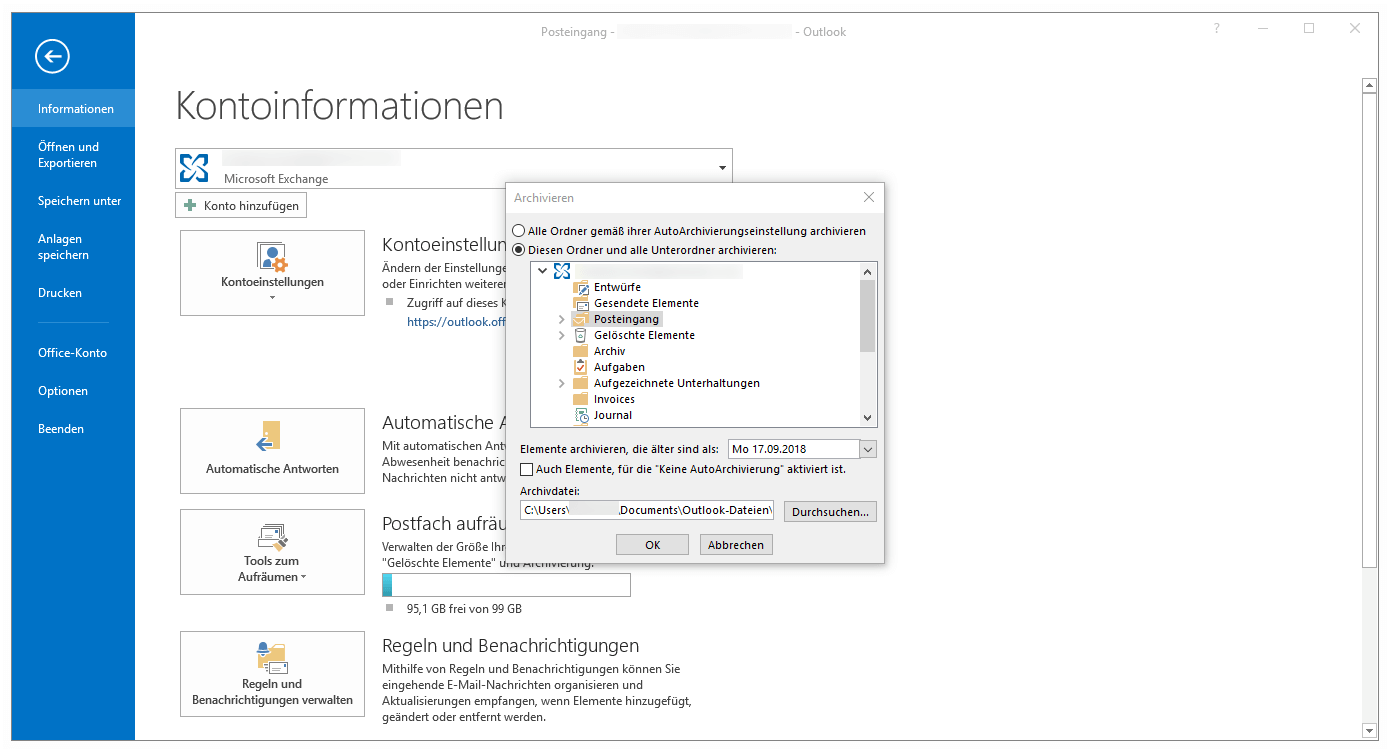
Task: Select Gesendete Elemente row in tree
Action: click(636, 303)
